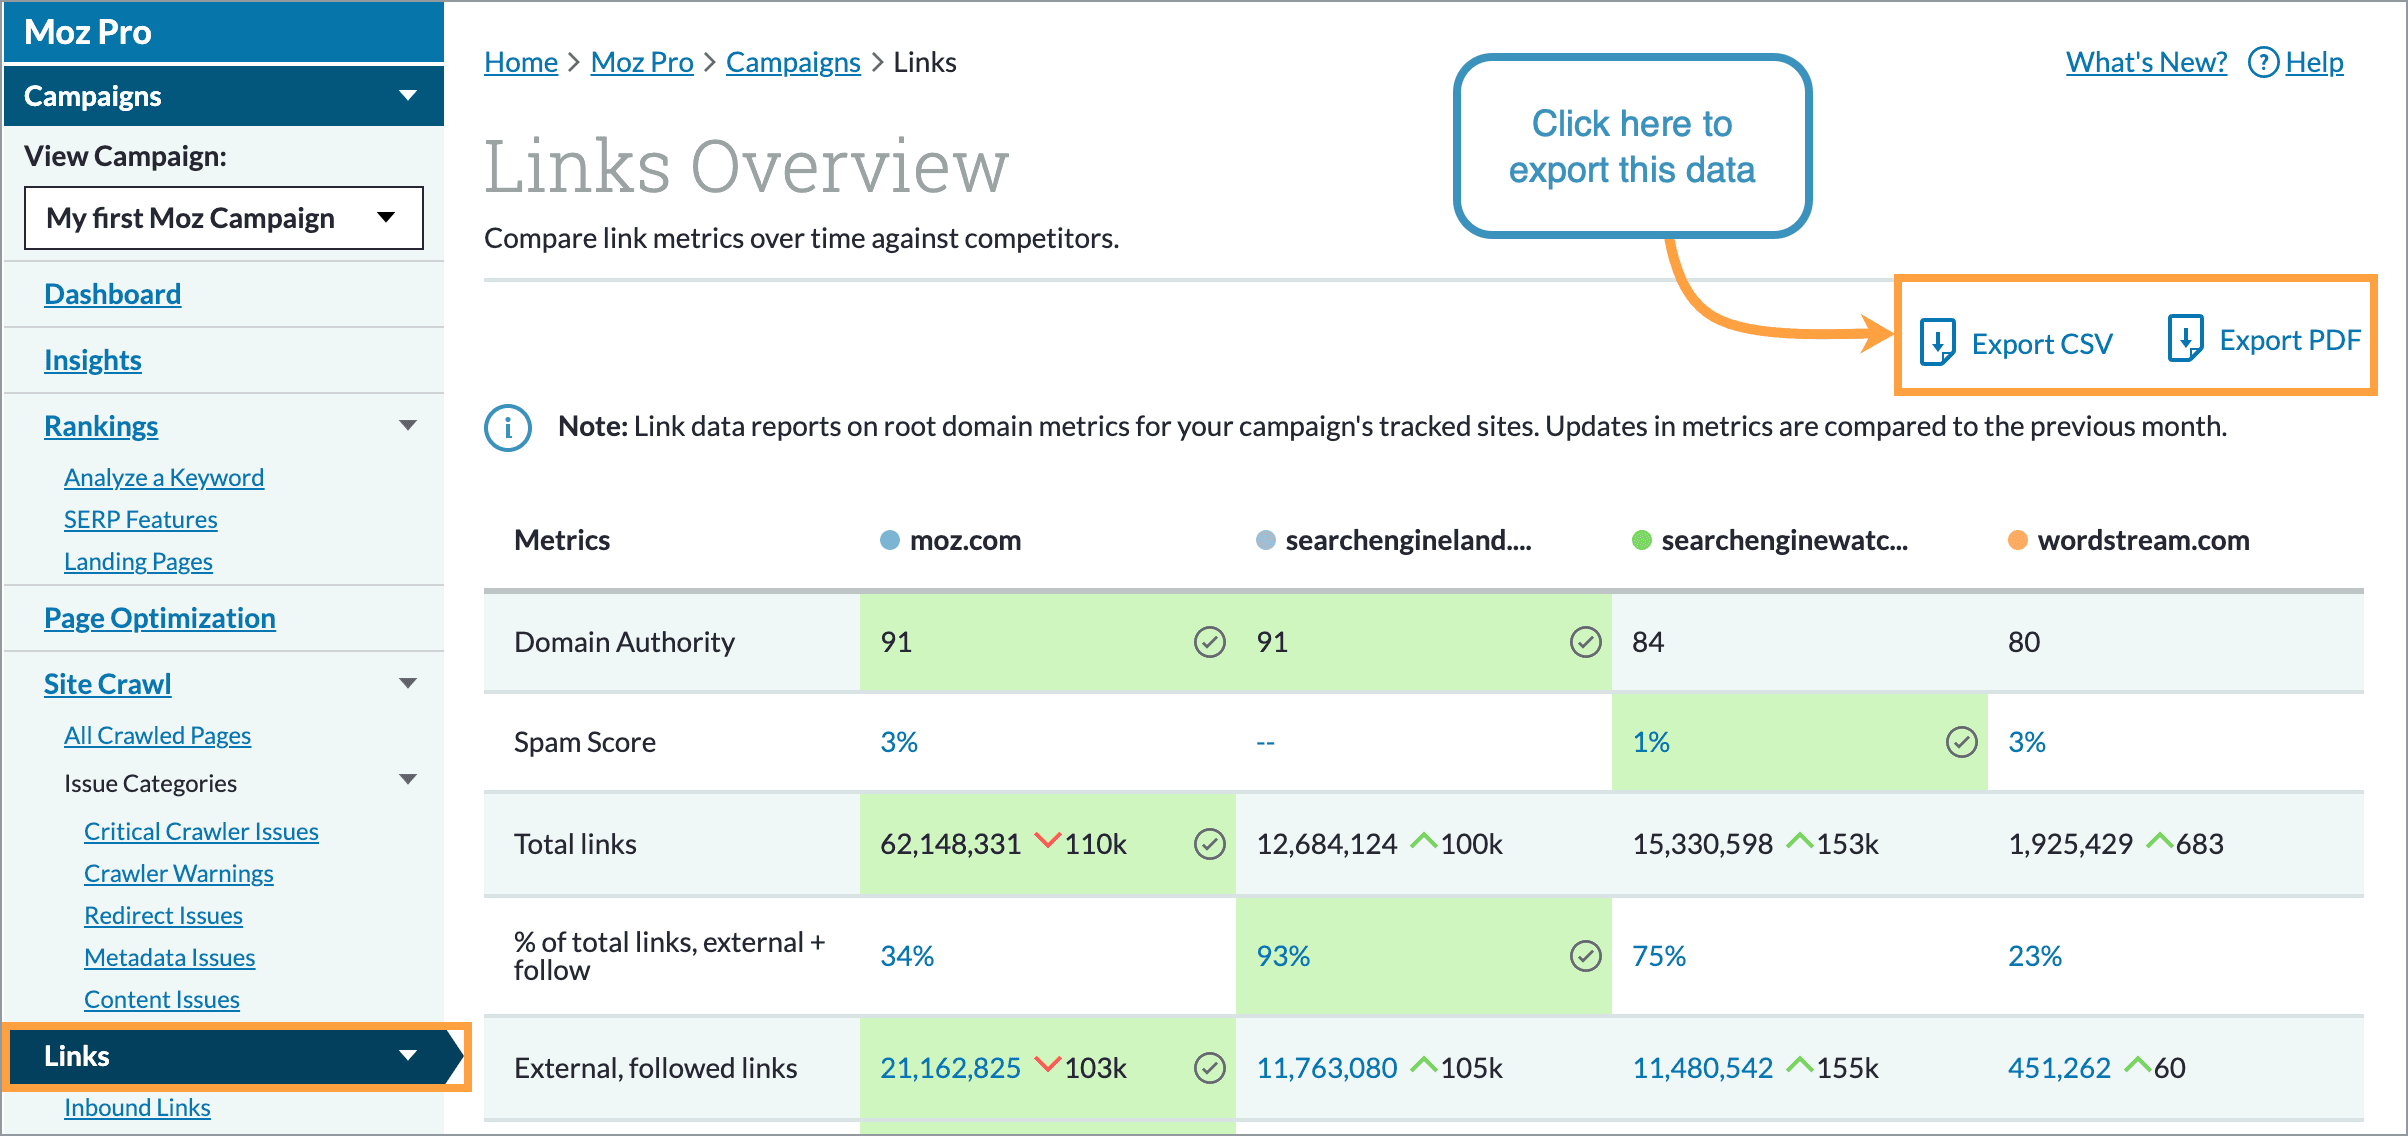Open the Help question-mark icon

tap(2263, 62)
